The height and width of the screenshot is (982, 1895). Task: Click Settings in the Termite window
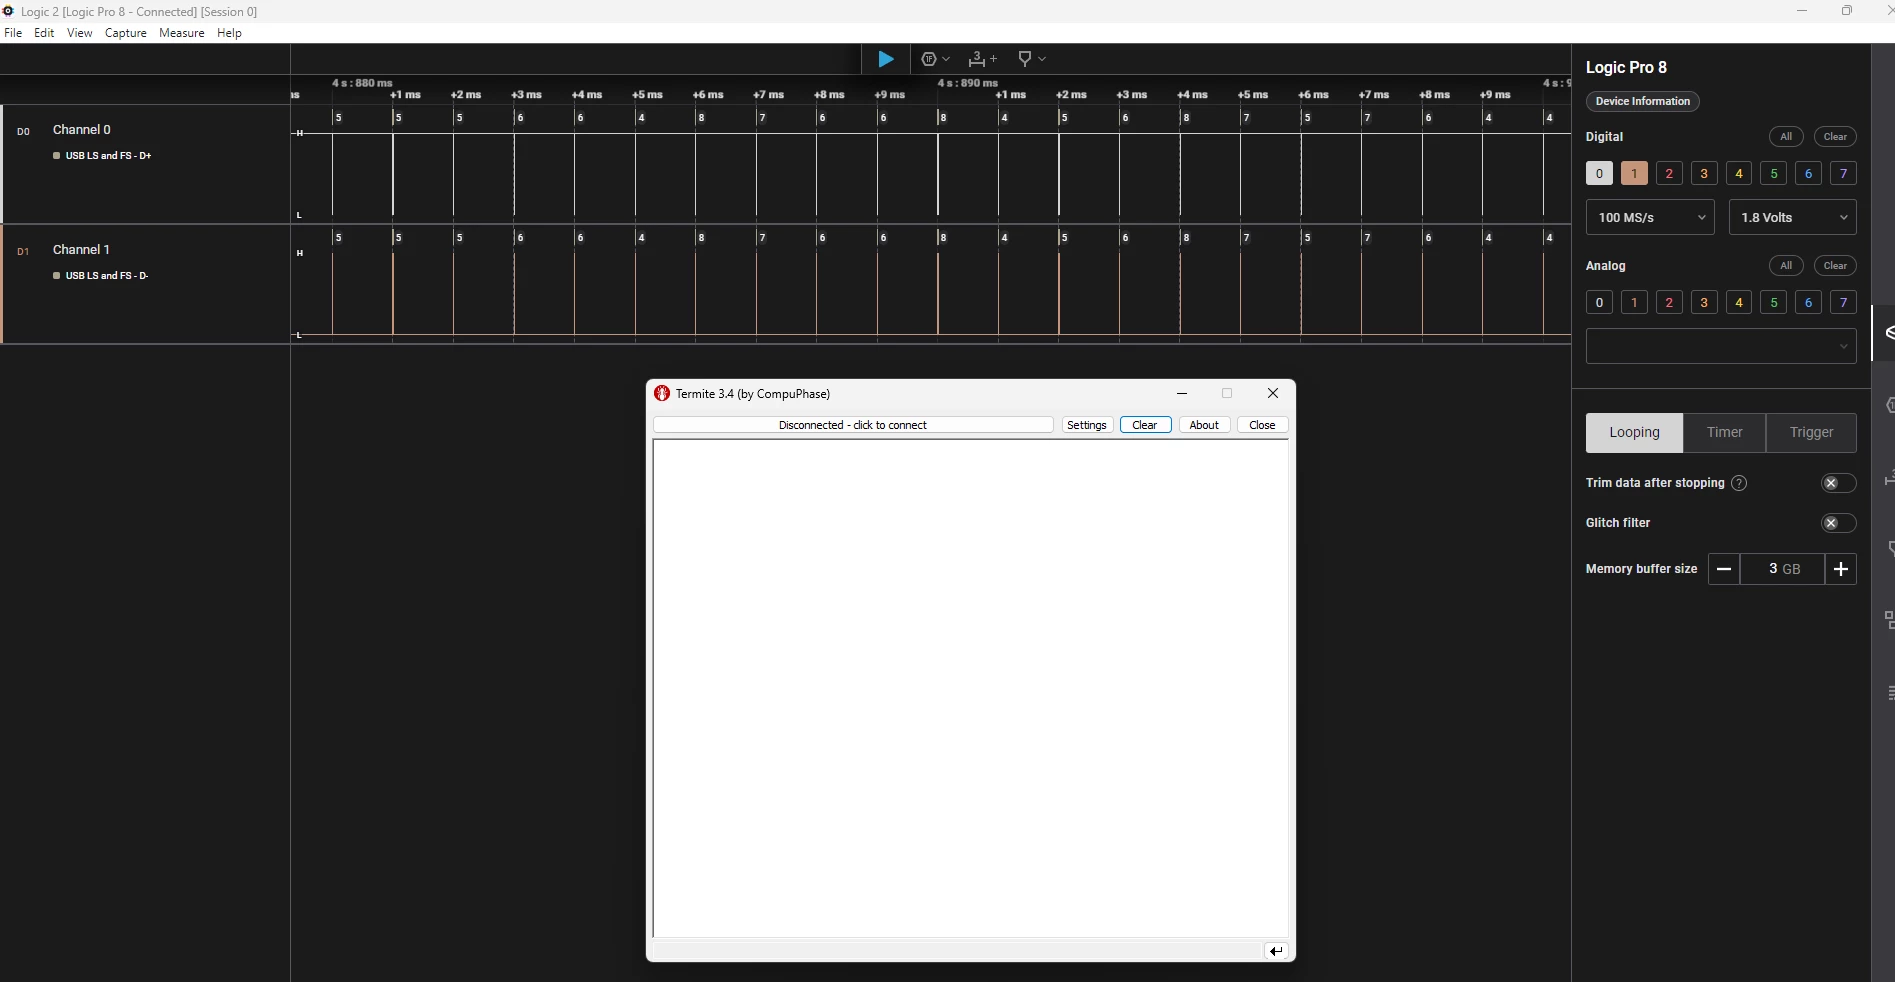1087,425
